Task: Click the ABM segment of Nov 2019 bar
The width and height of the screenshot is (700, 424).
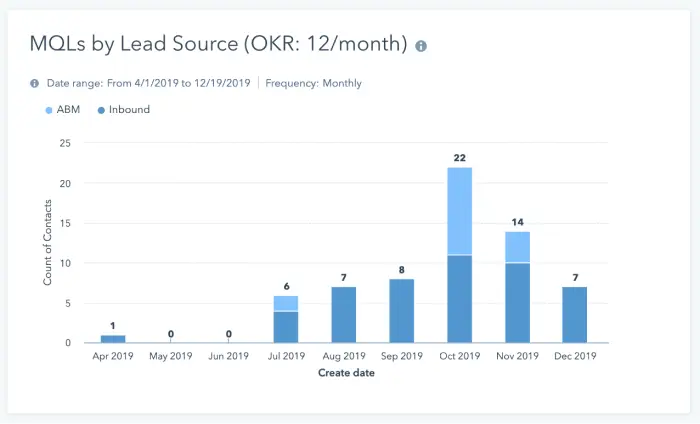Action: tap(517, 247)
